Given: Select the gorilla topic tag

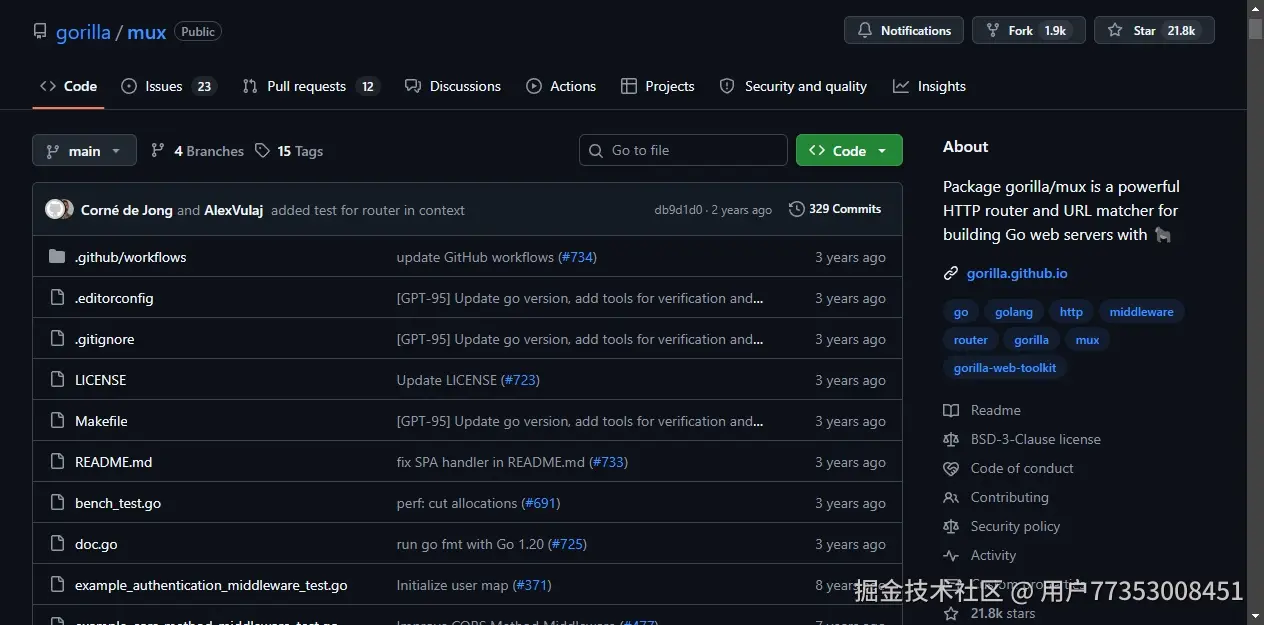Looking at the screenshot, I should click(1031, 340).
